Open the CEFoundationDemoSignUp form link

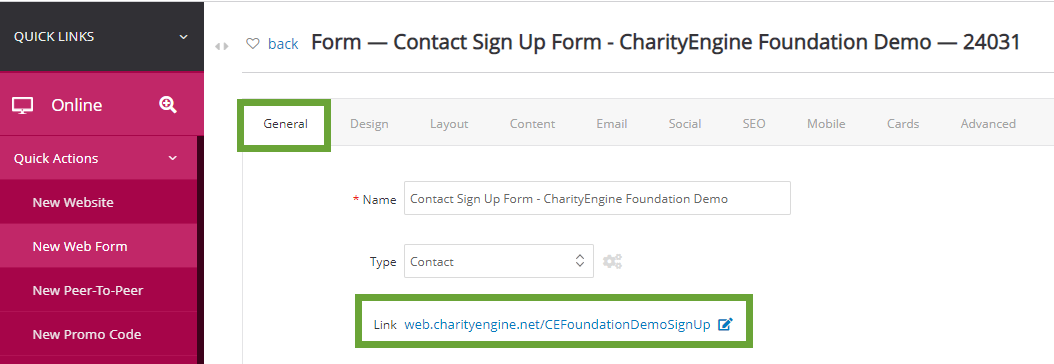(x=557, y=324)
